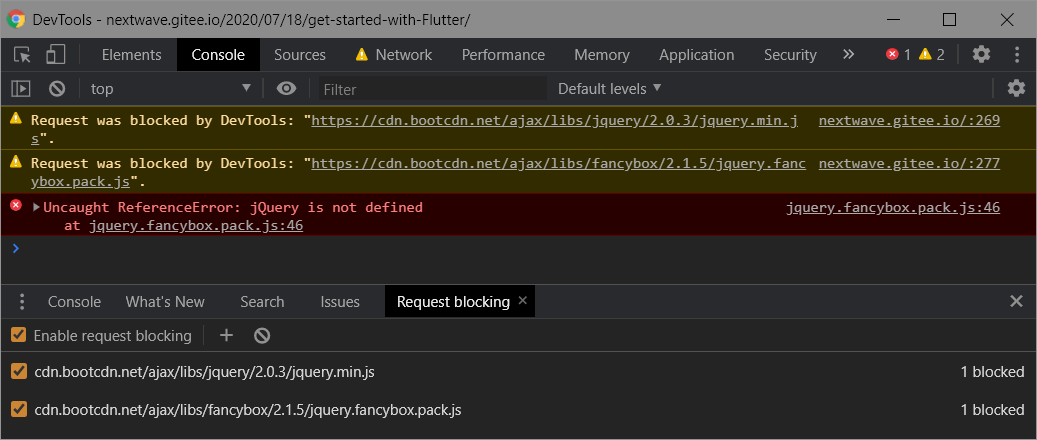1037x440 pixels.
Task: Close the Request blocking tab
Action: 522,300
